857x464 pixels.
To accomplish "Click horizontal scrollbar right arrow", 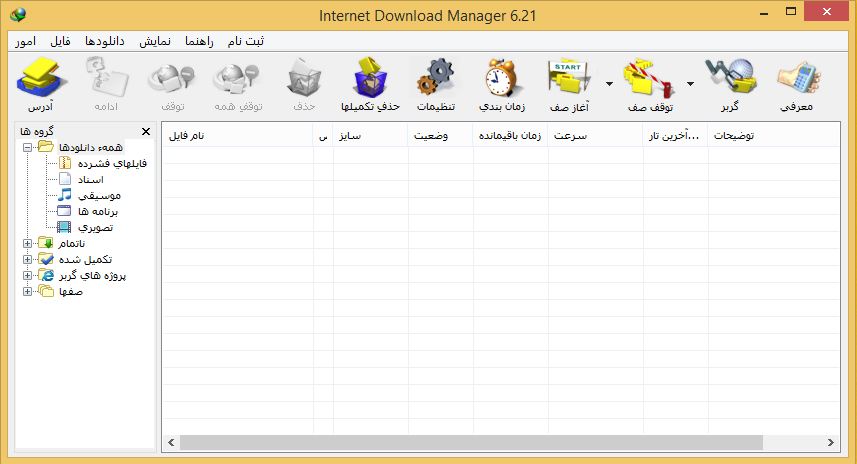I will [x=831, y=443].
